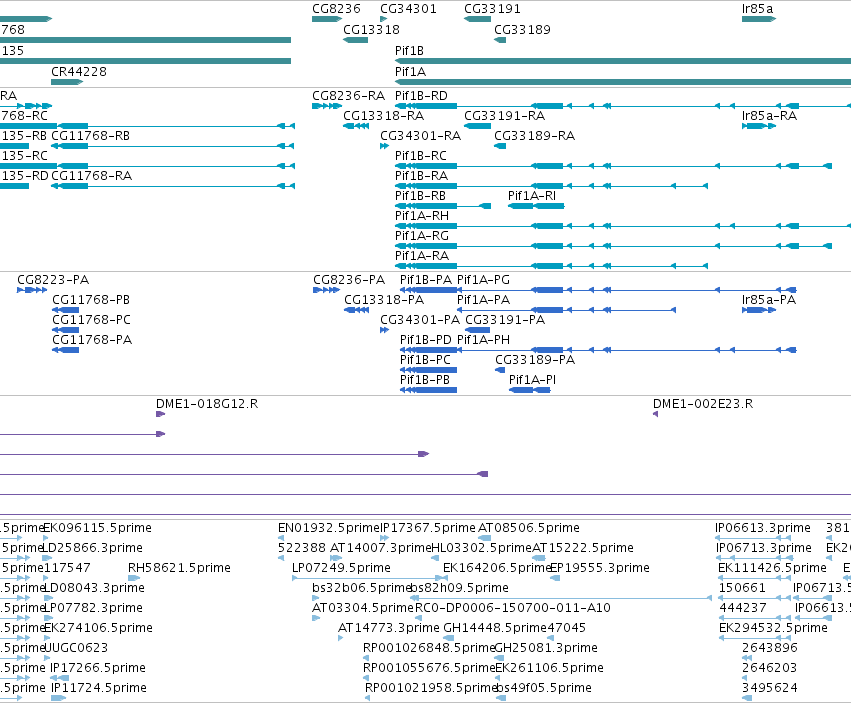Select the LP07249.5prime EST label

click(341, 568)
